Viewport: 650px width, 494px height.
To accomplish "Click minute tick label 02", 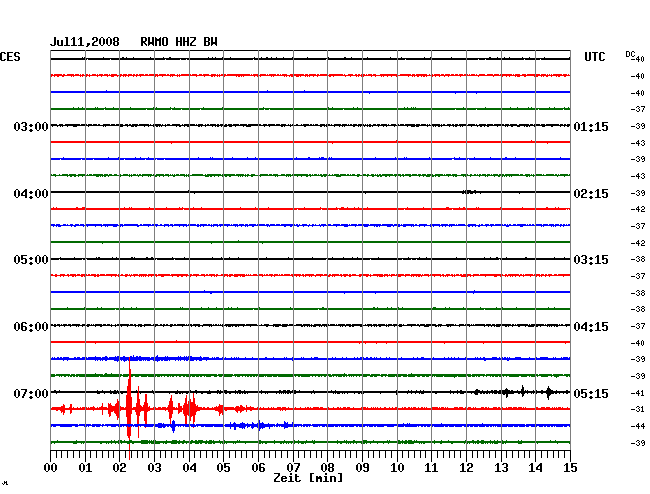I will [x=119, y=468].
